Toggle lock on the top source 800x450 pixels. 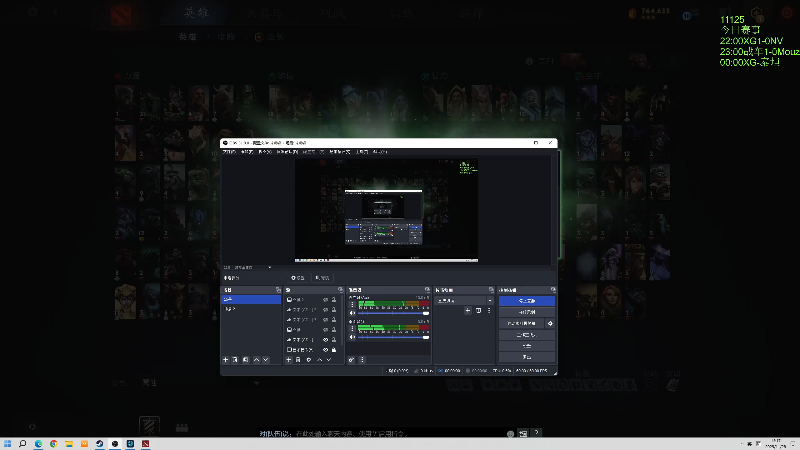(334, 300)
